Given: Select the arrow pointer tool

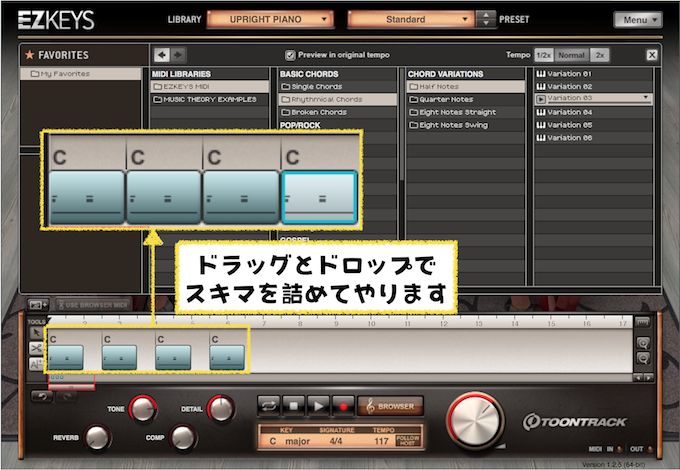Looking at the screenshot, I should pyautogui.click(x=36, y=333).
